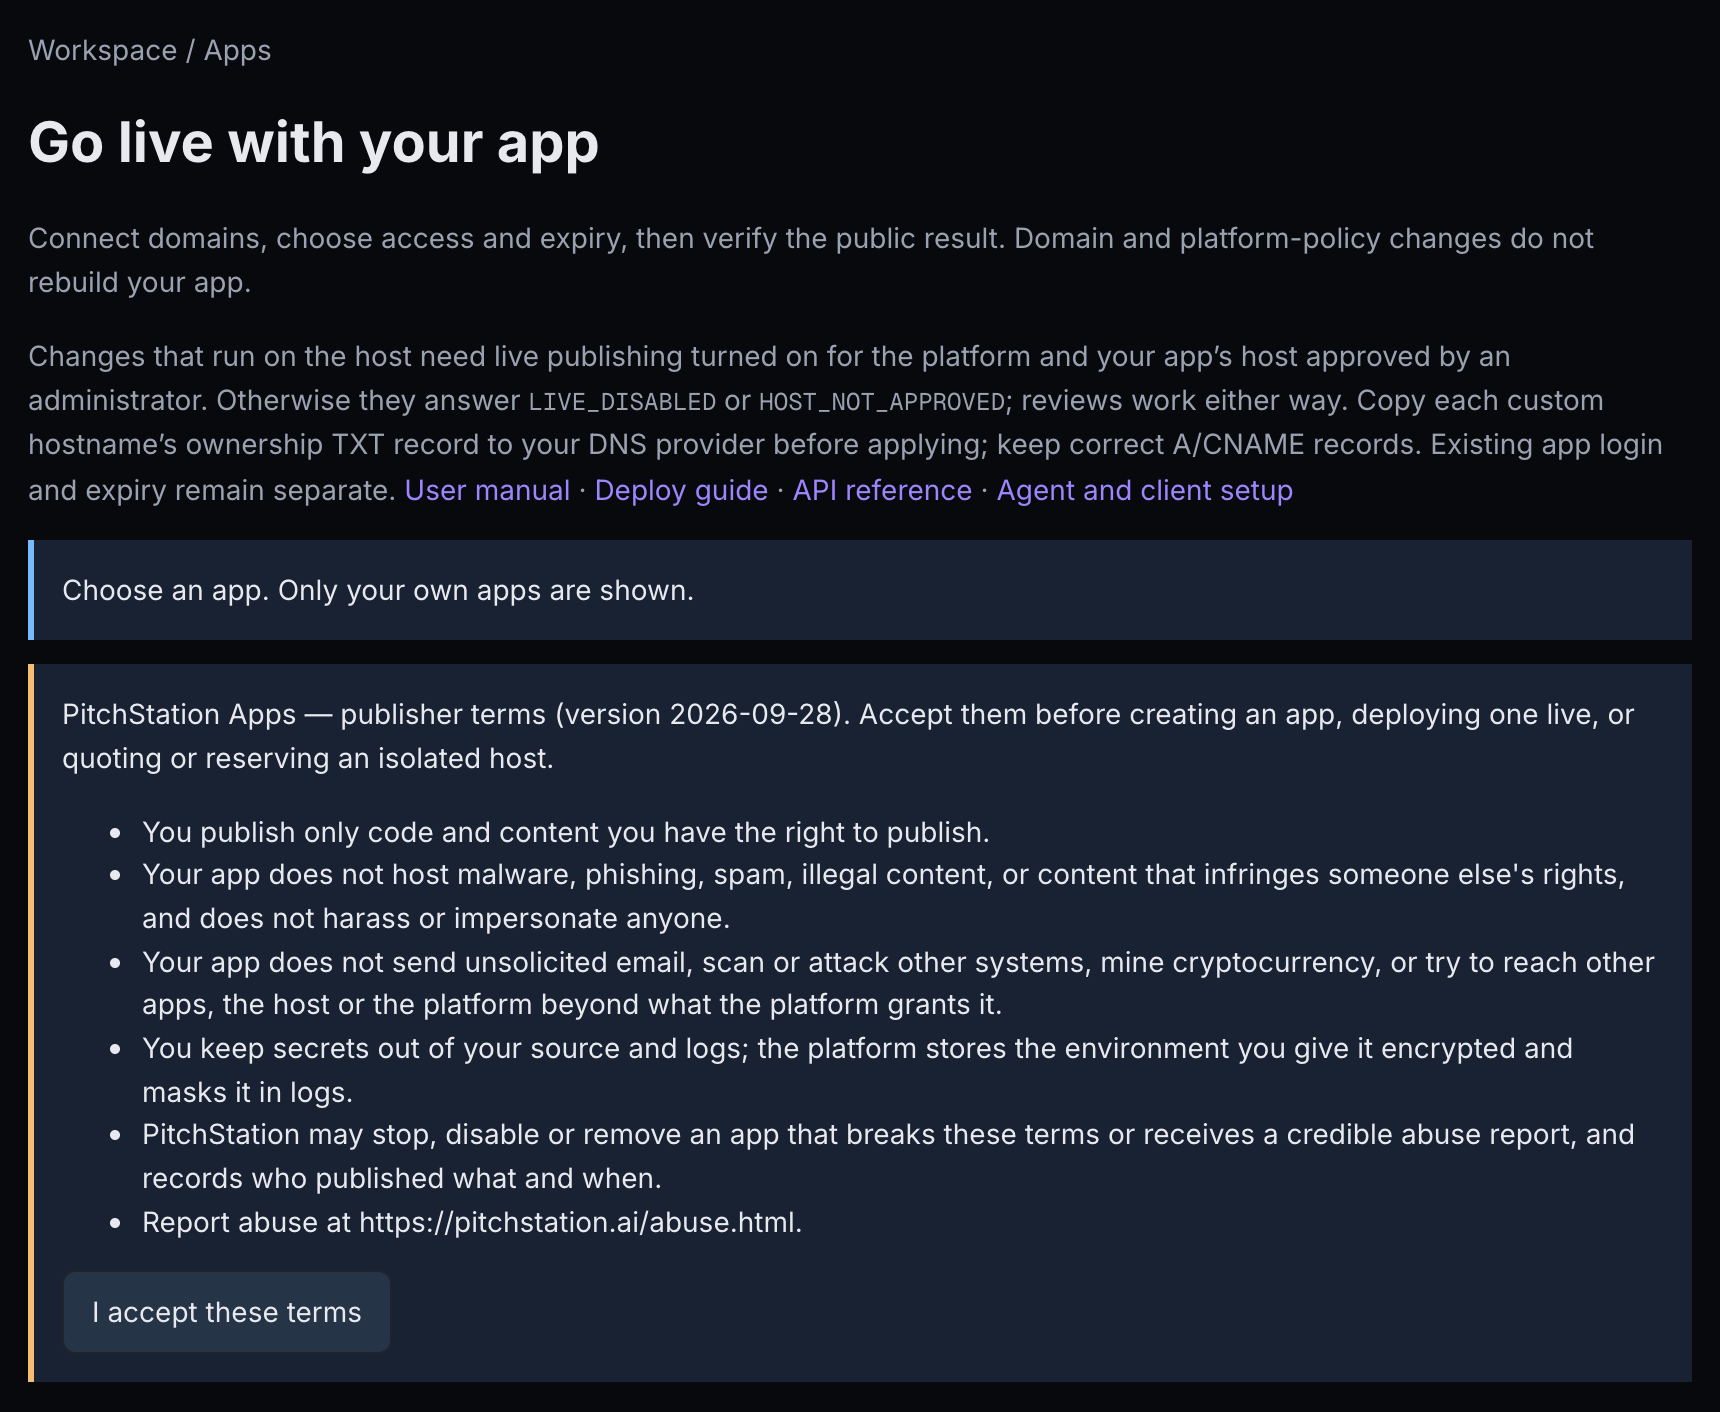Click the HOST_NOT_APPROVED code text
Viewport: 1720px width, 1412px height.
click(x=882, y=401)
